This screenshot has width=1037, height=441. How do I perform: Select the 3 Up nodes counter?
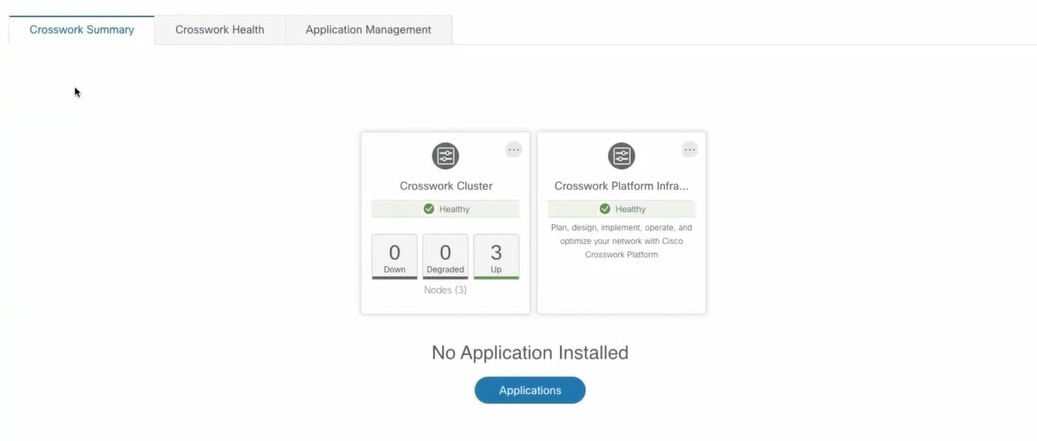tap(496, 257)
